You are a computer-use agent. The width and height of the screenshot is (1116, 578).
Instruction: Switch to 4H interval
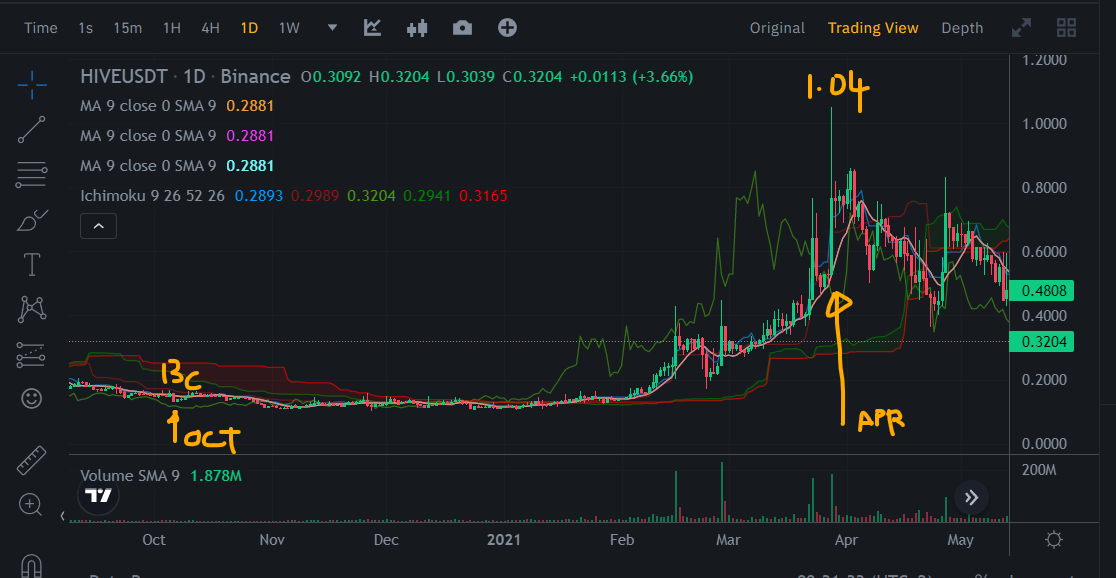tap(210, 28)
